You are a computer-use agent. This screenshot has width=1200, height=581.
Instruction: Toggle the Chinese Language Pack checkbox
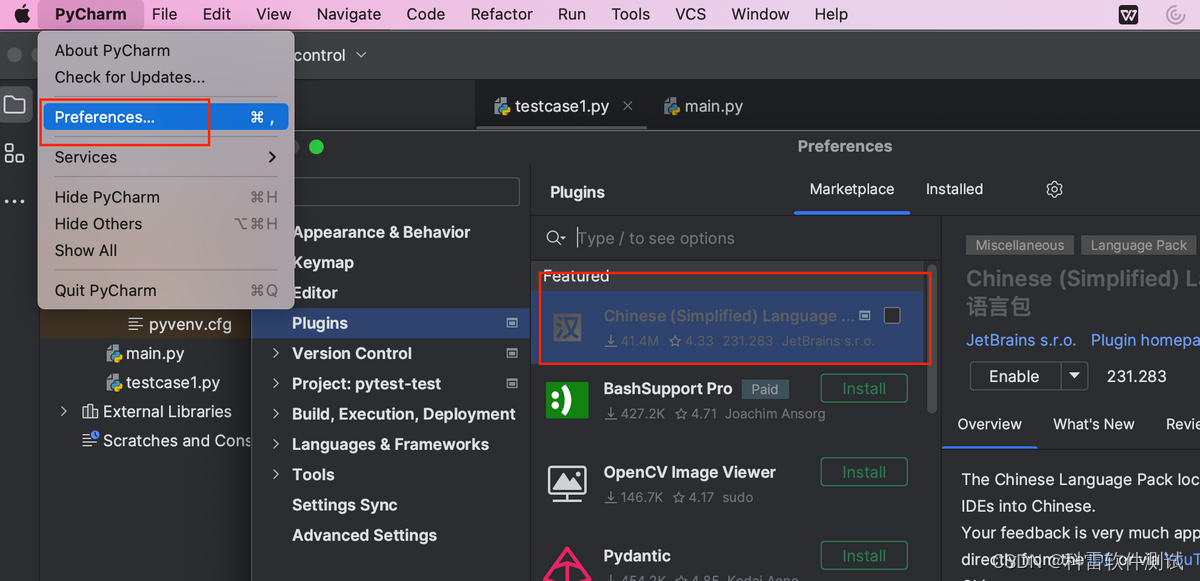(x=892, y=315)
